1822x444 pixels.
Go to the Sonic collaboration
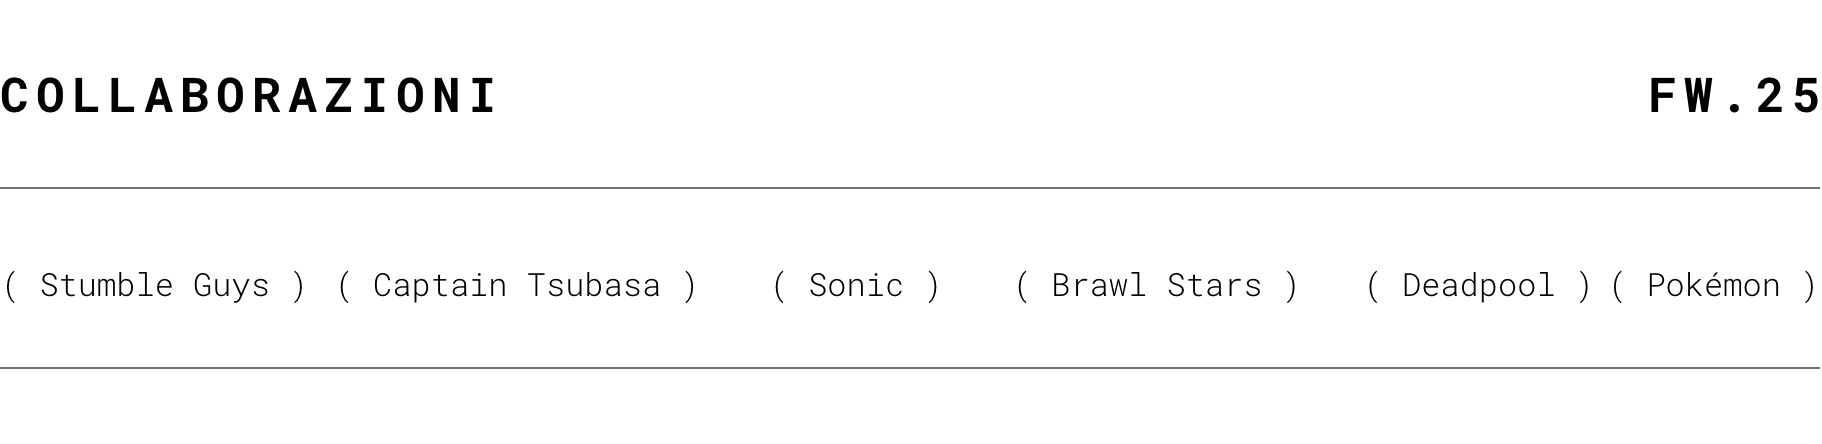[x=856, y=286]
